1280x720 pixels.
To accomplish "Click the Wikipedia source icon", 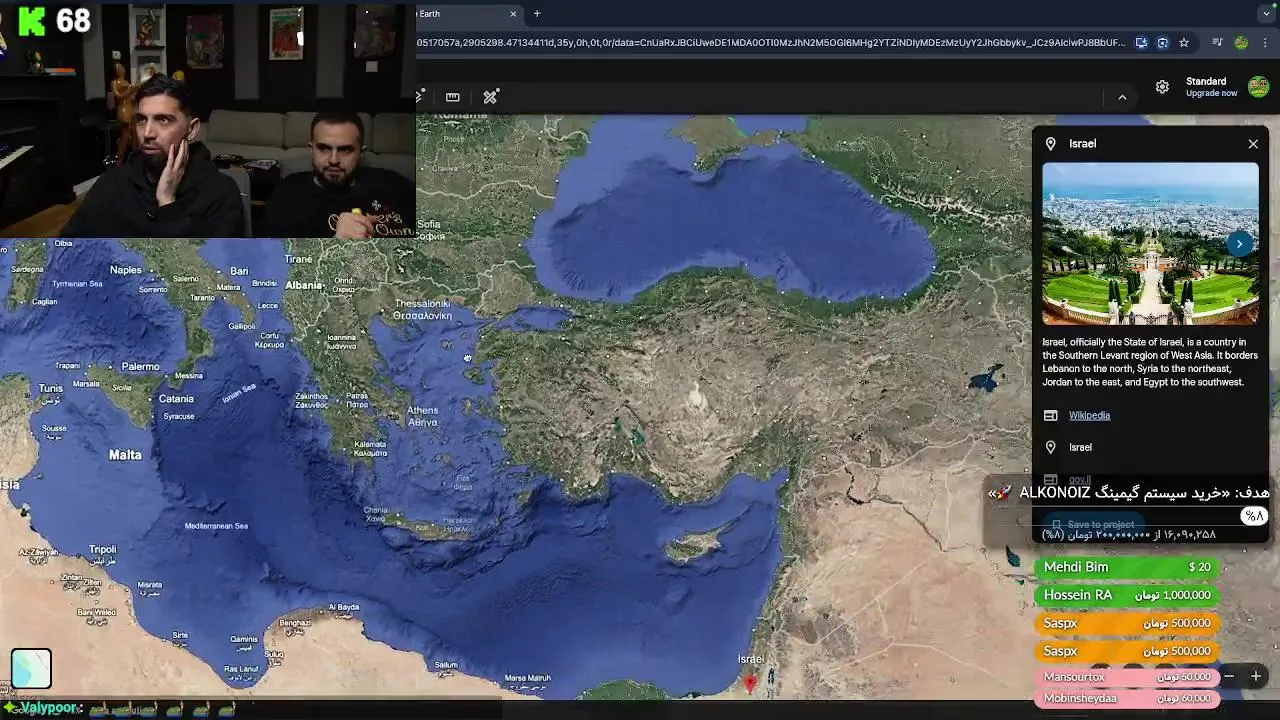I will (x=1050, y=415).
